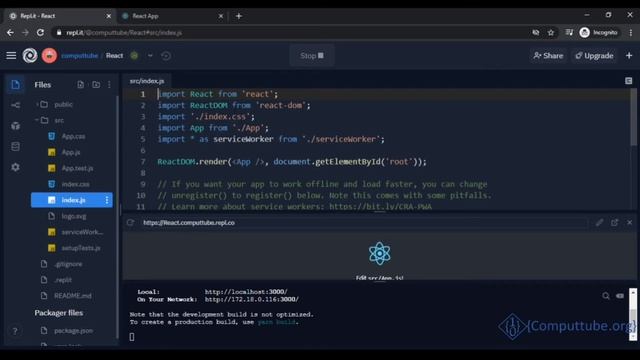The width and height of the screenshot is (640, 360).
Task: Open the version control sidebar icon
Action: pos(16,105)
